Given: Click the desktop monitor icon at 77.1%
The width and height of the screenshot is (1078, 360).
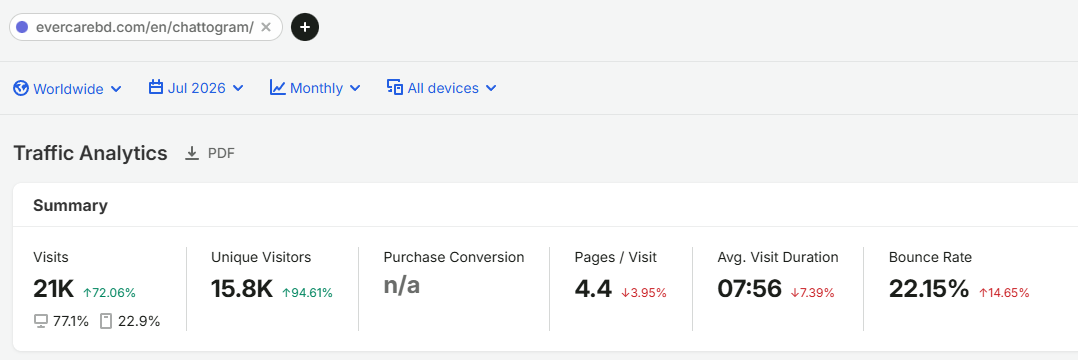Looking at the screenshot, I should pyautogui.click(x=41, y=321).
